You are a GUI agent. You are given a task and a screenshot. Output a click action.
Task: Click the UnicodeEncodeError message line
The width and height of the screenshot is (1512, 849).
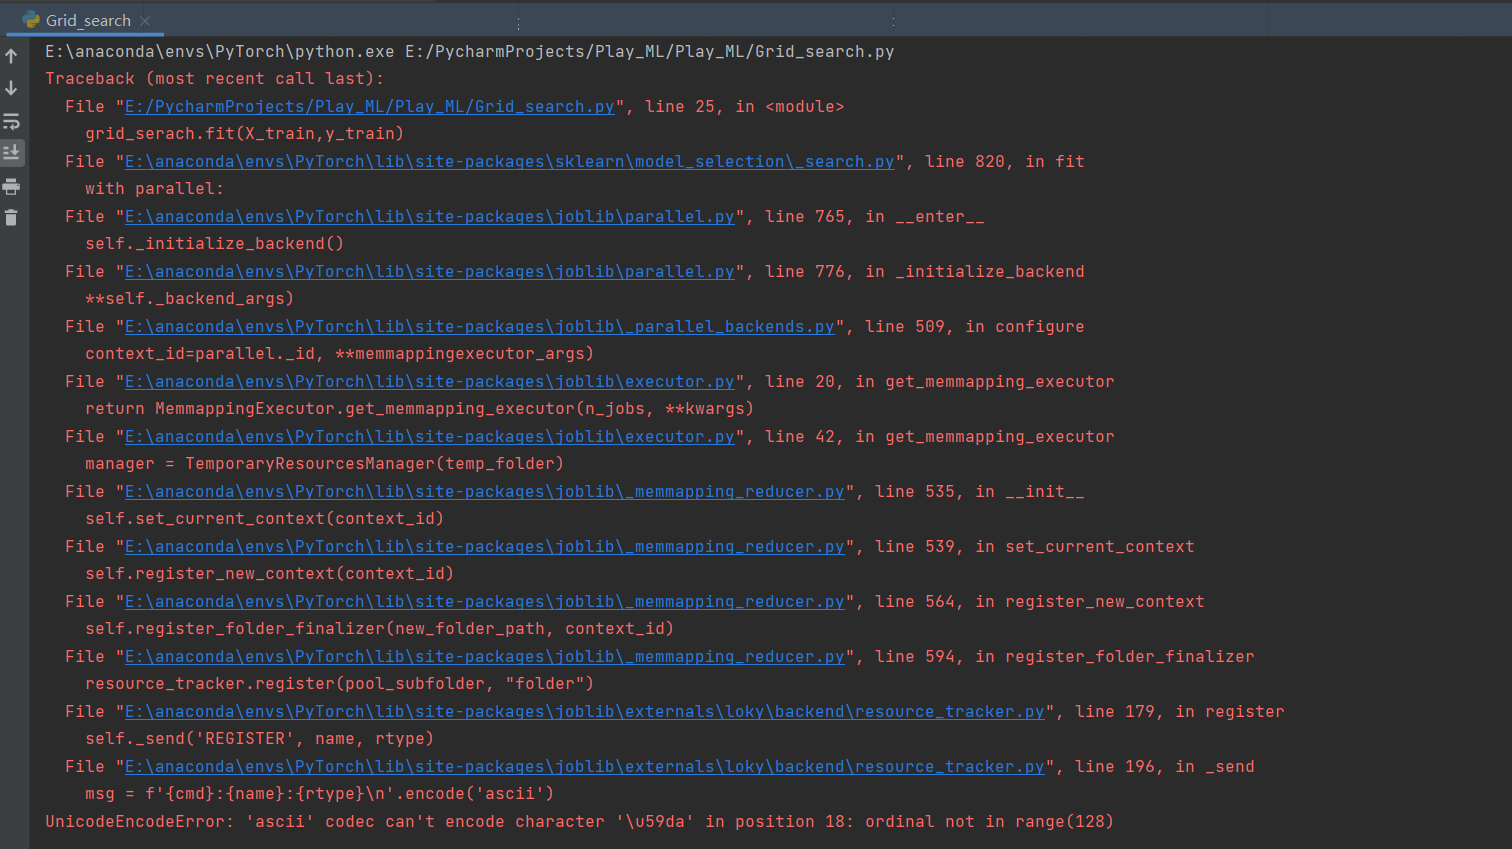[579, 822]
